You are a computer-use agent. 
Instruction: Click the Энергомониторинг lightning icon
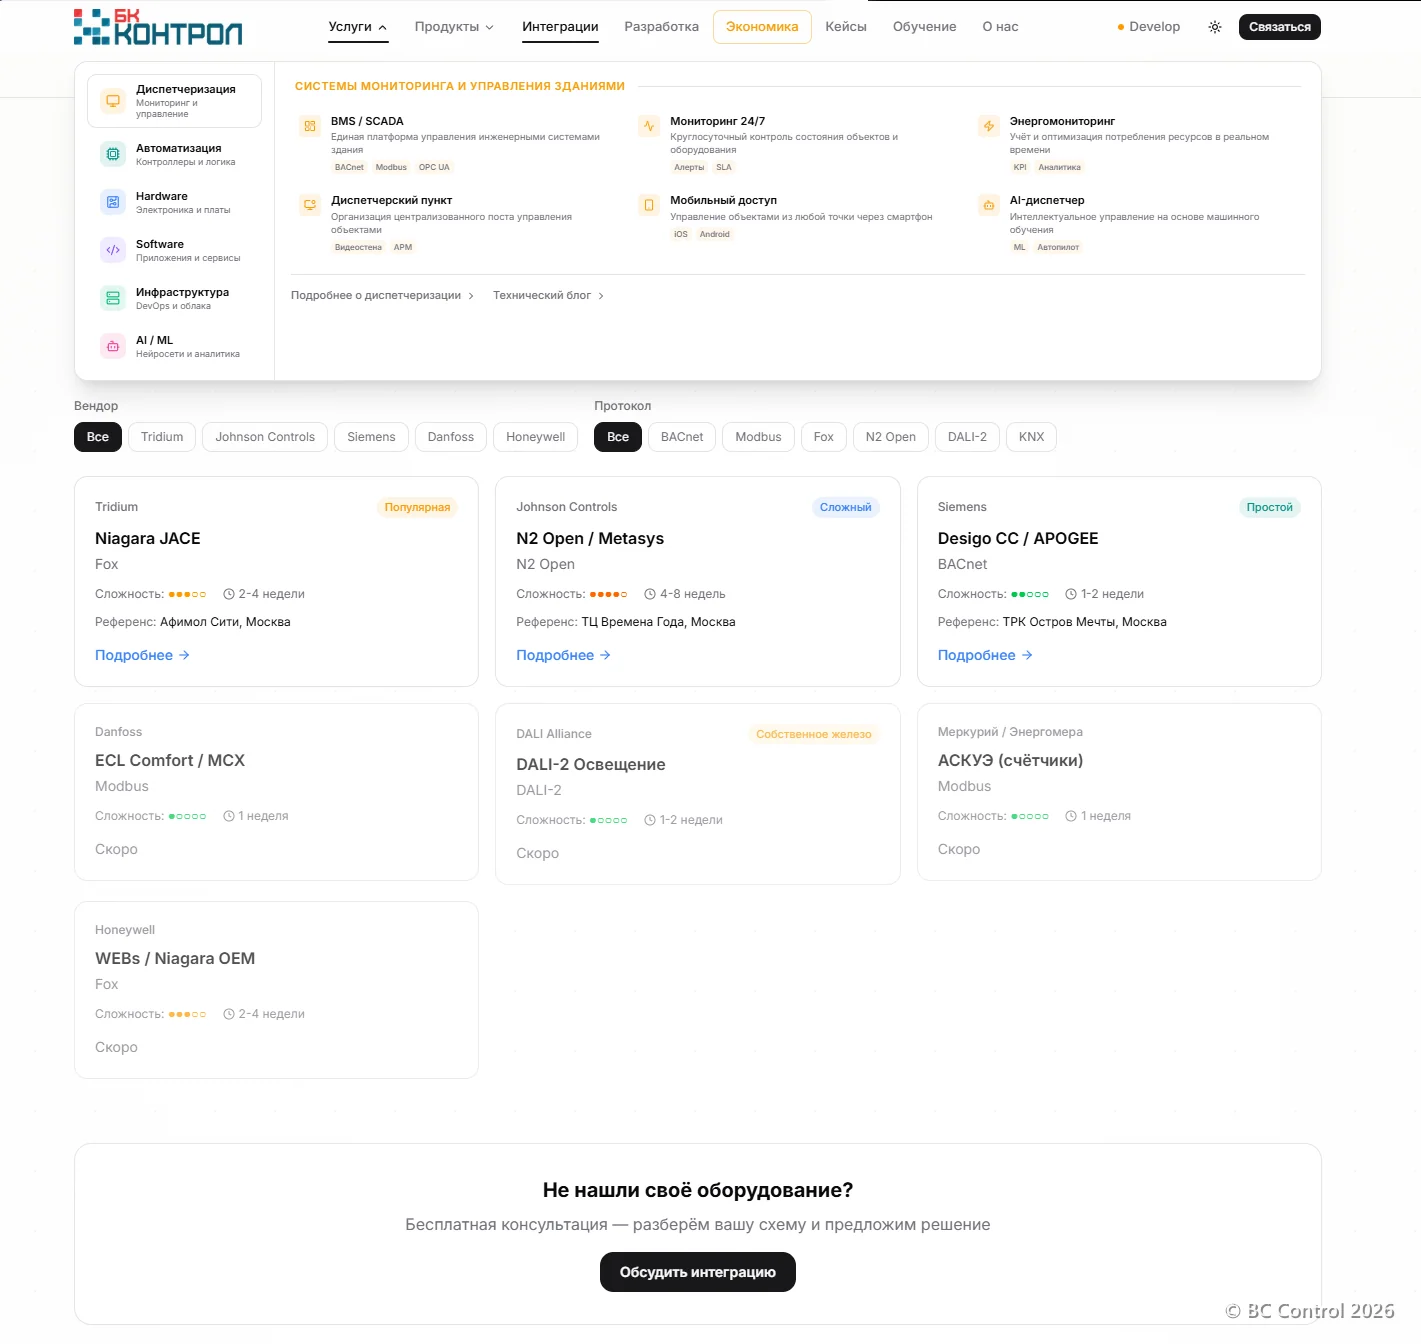click(x=989, y=126)
